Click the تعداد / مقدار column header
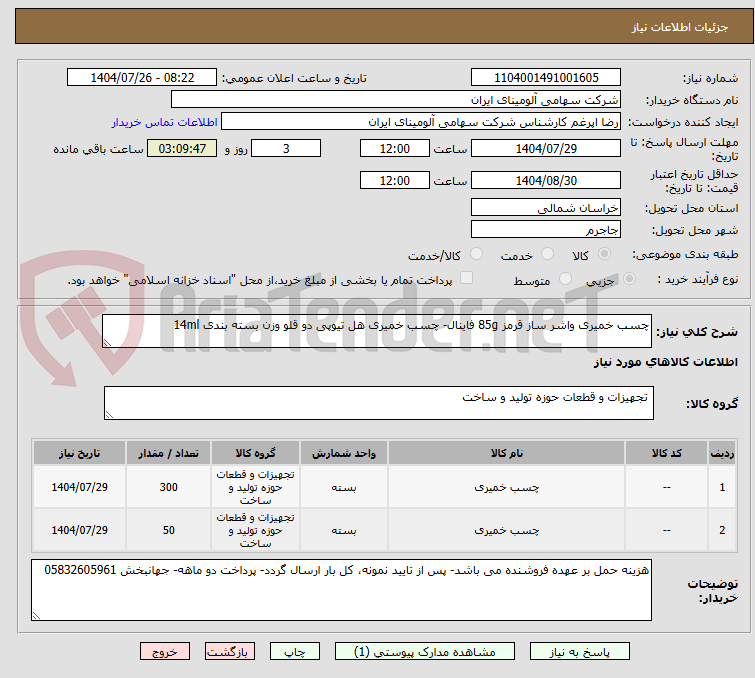Viewport: 755px width, 678px height. pyautogui.click(x=169, y=453)
